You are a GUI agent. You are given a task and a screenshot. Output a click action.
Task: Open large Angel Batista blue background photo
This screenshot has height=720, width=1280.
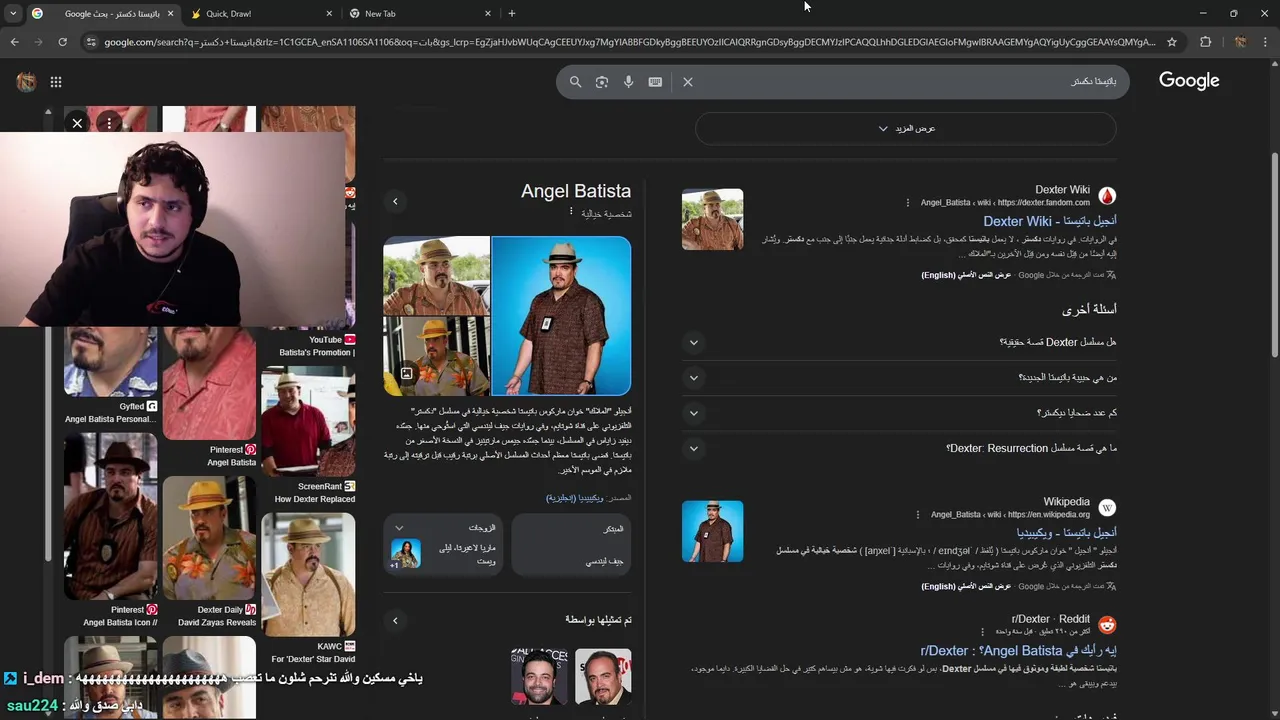(561, 316)
